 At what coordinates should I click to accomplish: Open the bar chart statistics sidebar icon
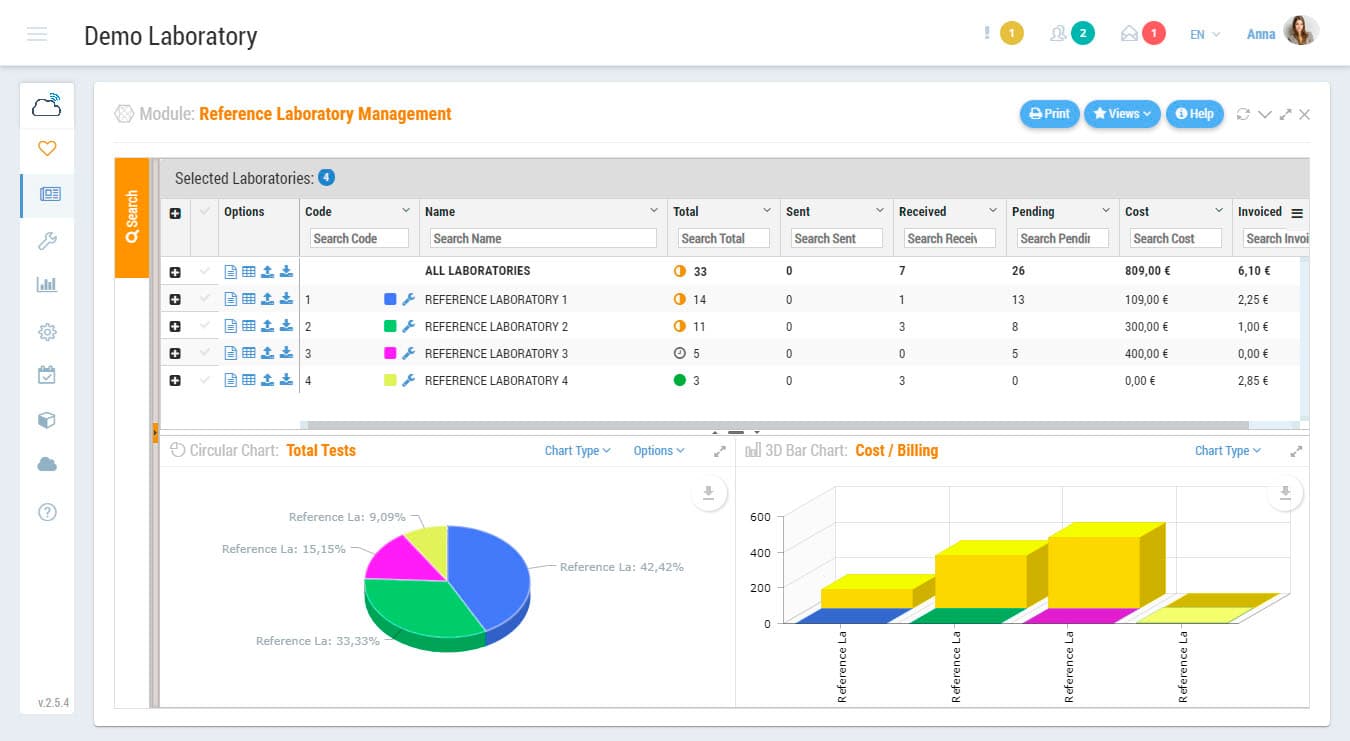(47, 285)
